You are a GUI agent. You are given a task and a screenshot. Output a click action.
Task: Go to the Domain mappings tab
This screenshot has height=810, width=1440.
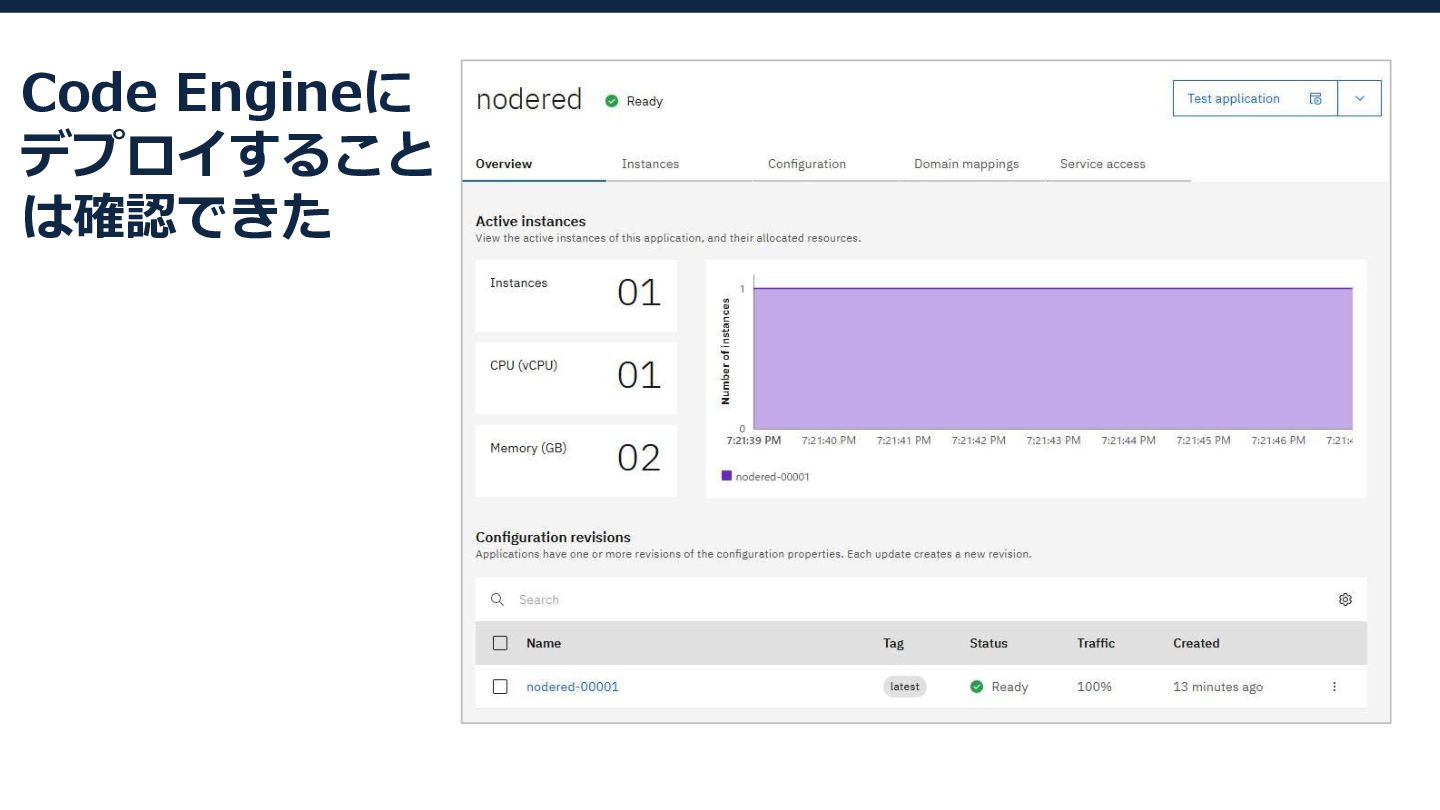click(966, 164)
